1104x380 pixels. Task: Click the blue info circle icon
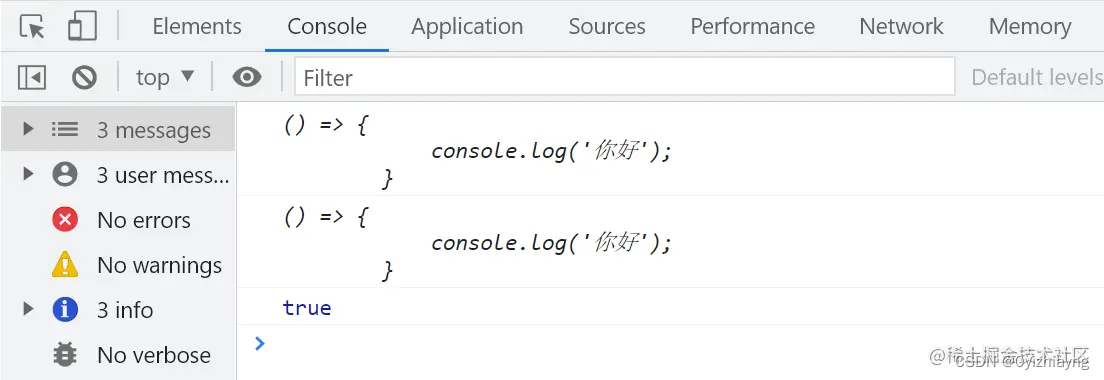point(65,310)
